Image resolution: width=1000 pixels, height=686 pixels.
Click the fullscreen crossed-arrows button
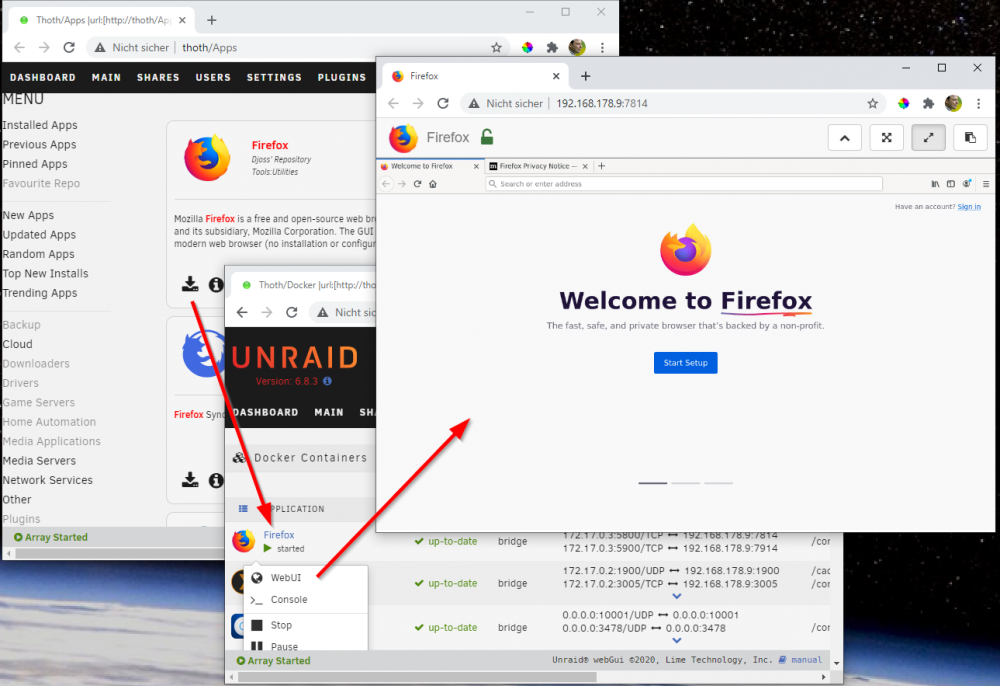[x=886, y=138]
